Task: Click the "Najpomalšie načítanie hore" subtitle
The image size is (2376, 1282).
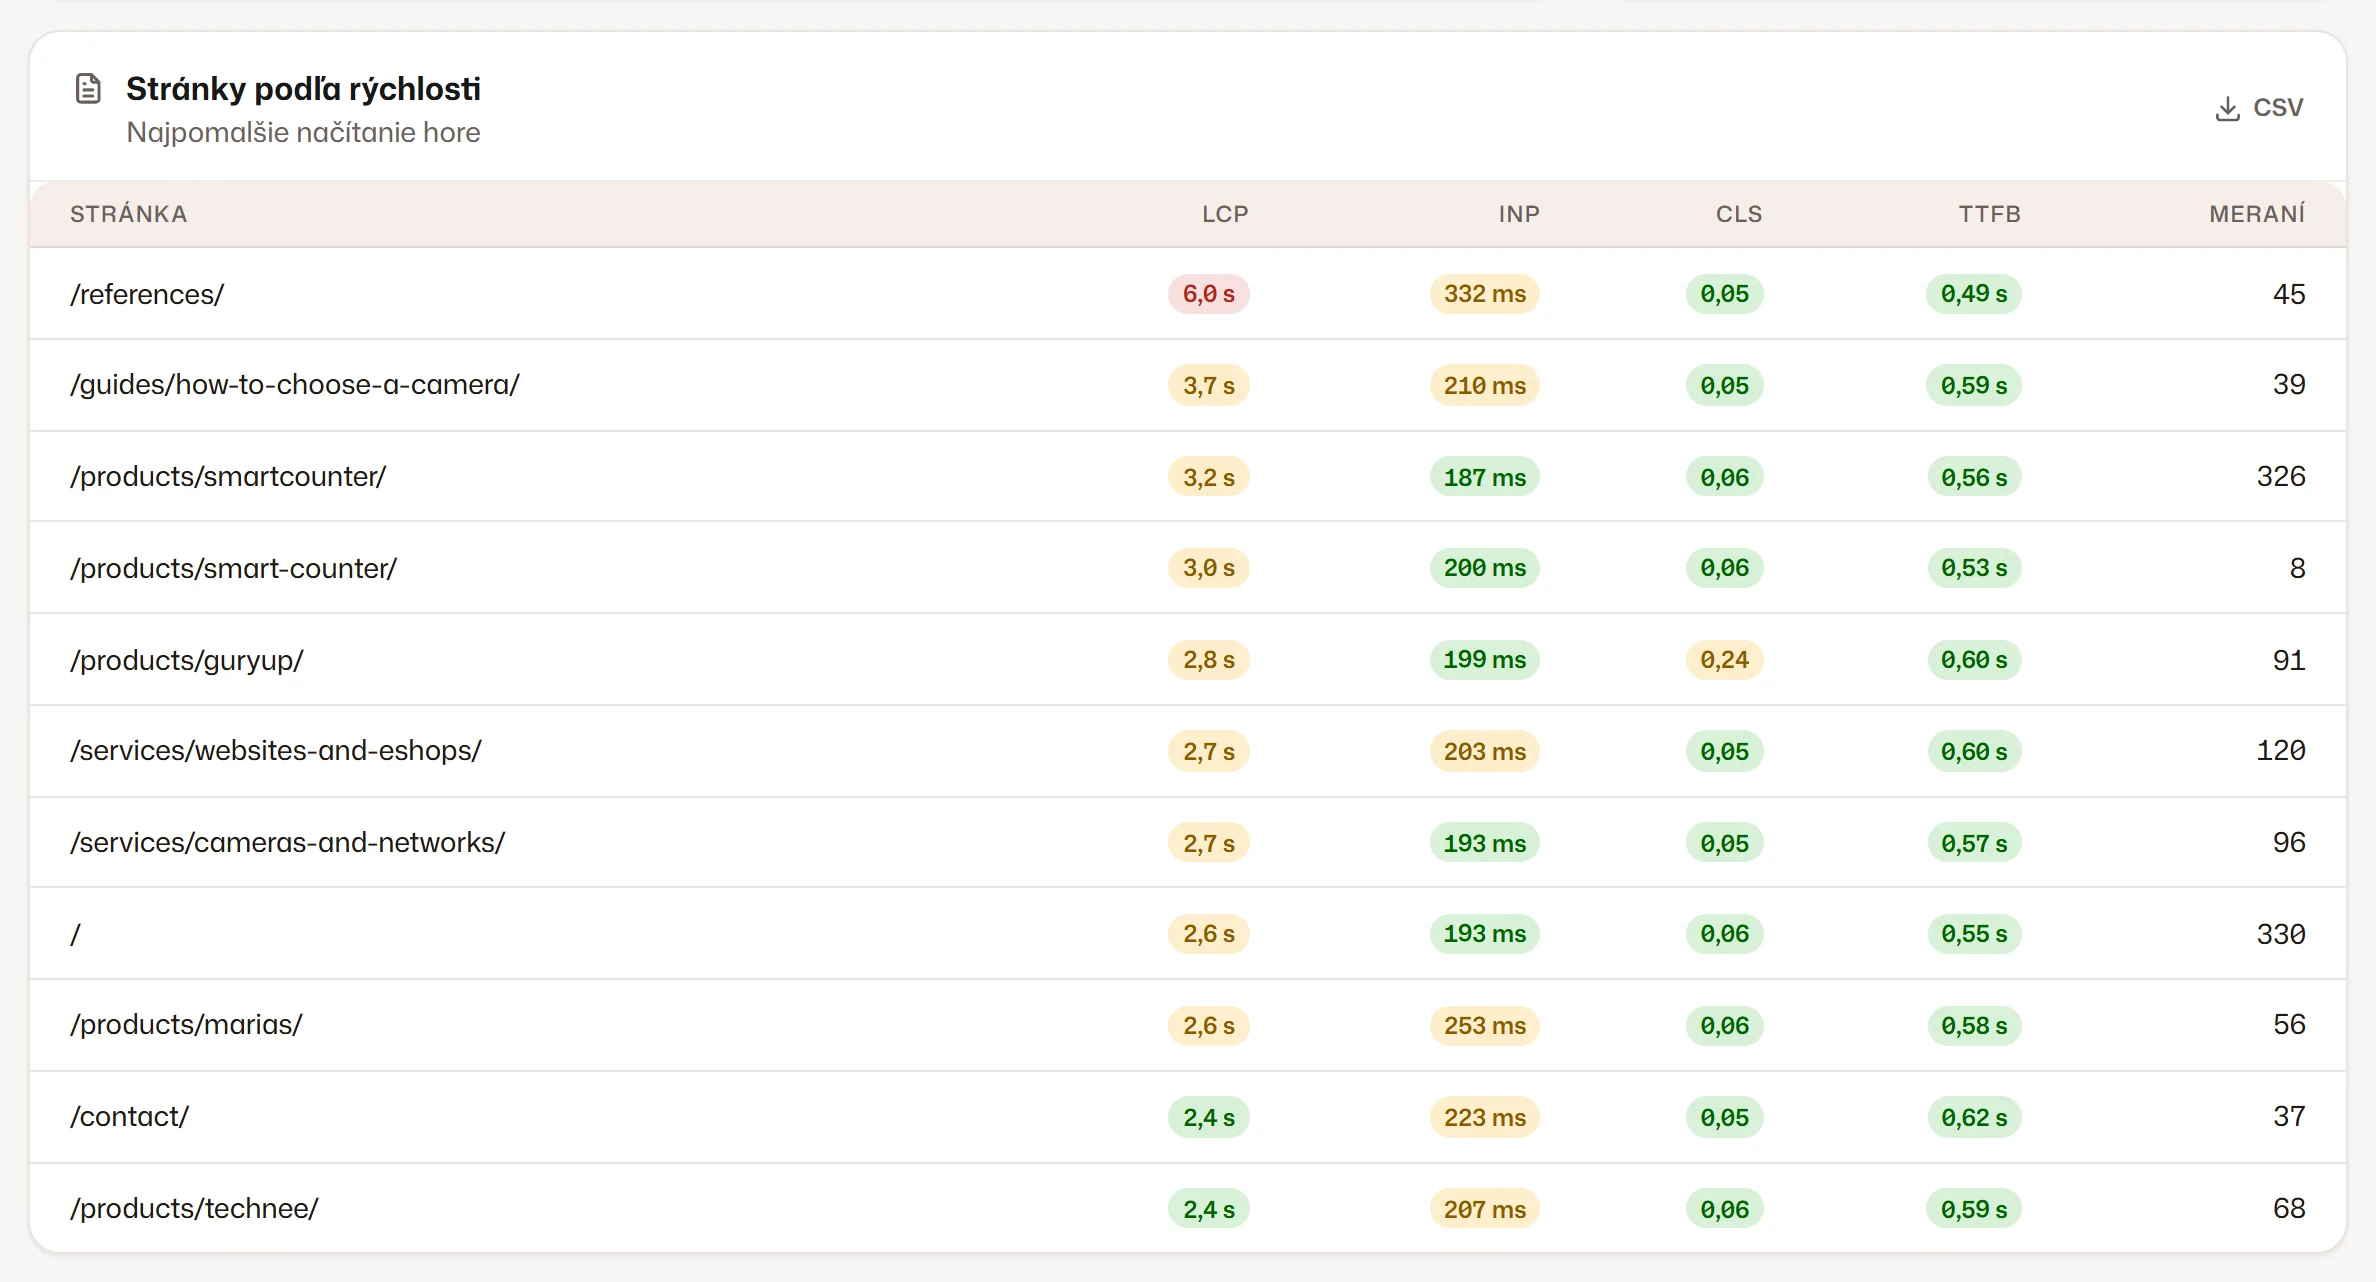Action: click(x=303, y=133)
